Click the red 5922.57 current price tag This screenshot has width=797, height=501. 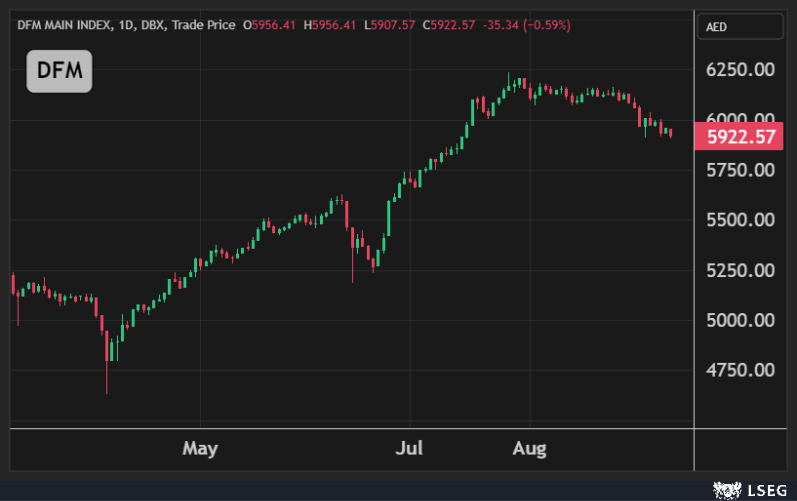click(741, 137)
